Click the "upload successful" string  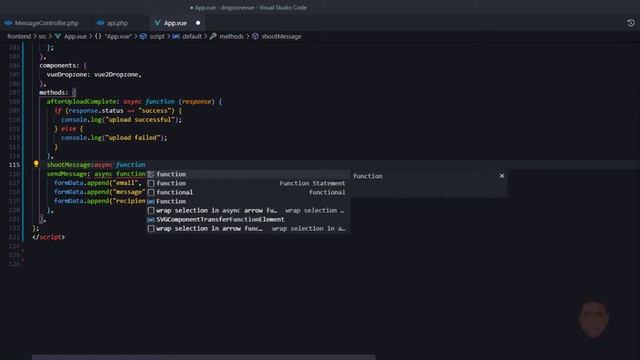click(x=141, y=120)
